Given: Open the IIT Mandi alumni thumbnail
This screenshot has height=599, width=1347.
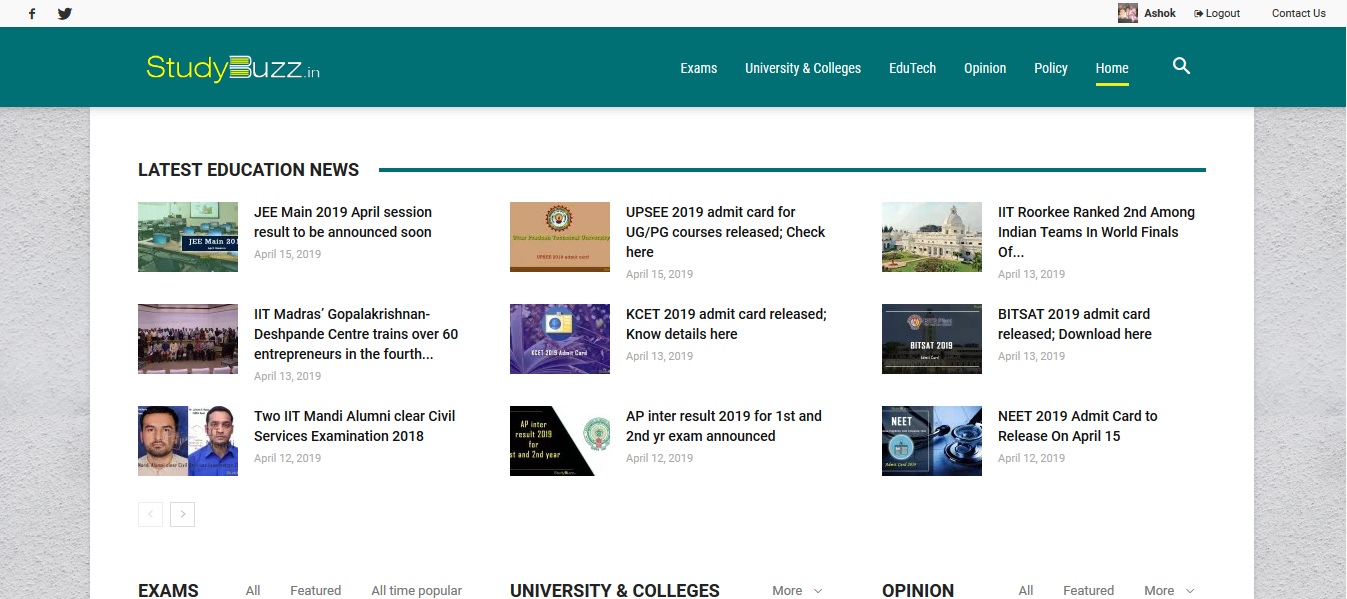Looking at the screenshot, I should 188,441.
